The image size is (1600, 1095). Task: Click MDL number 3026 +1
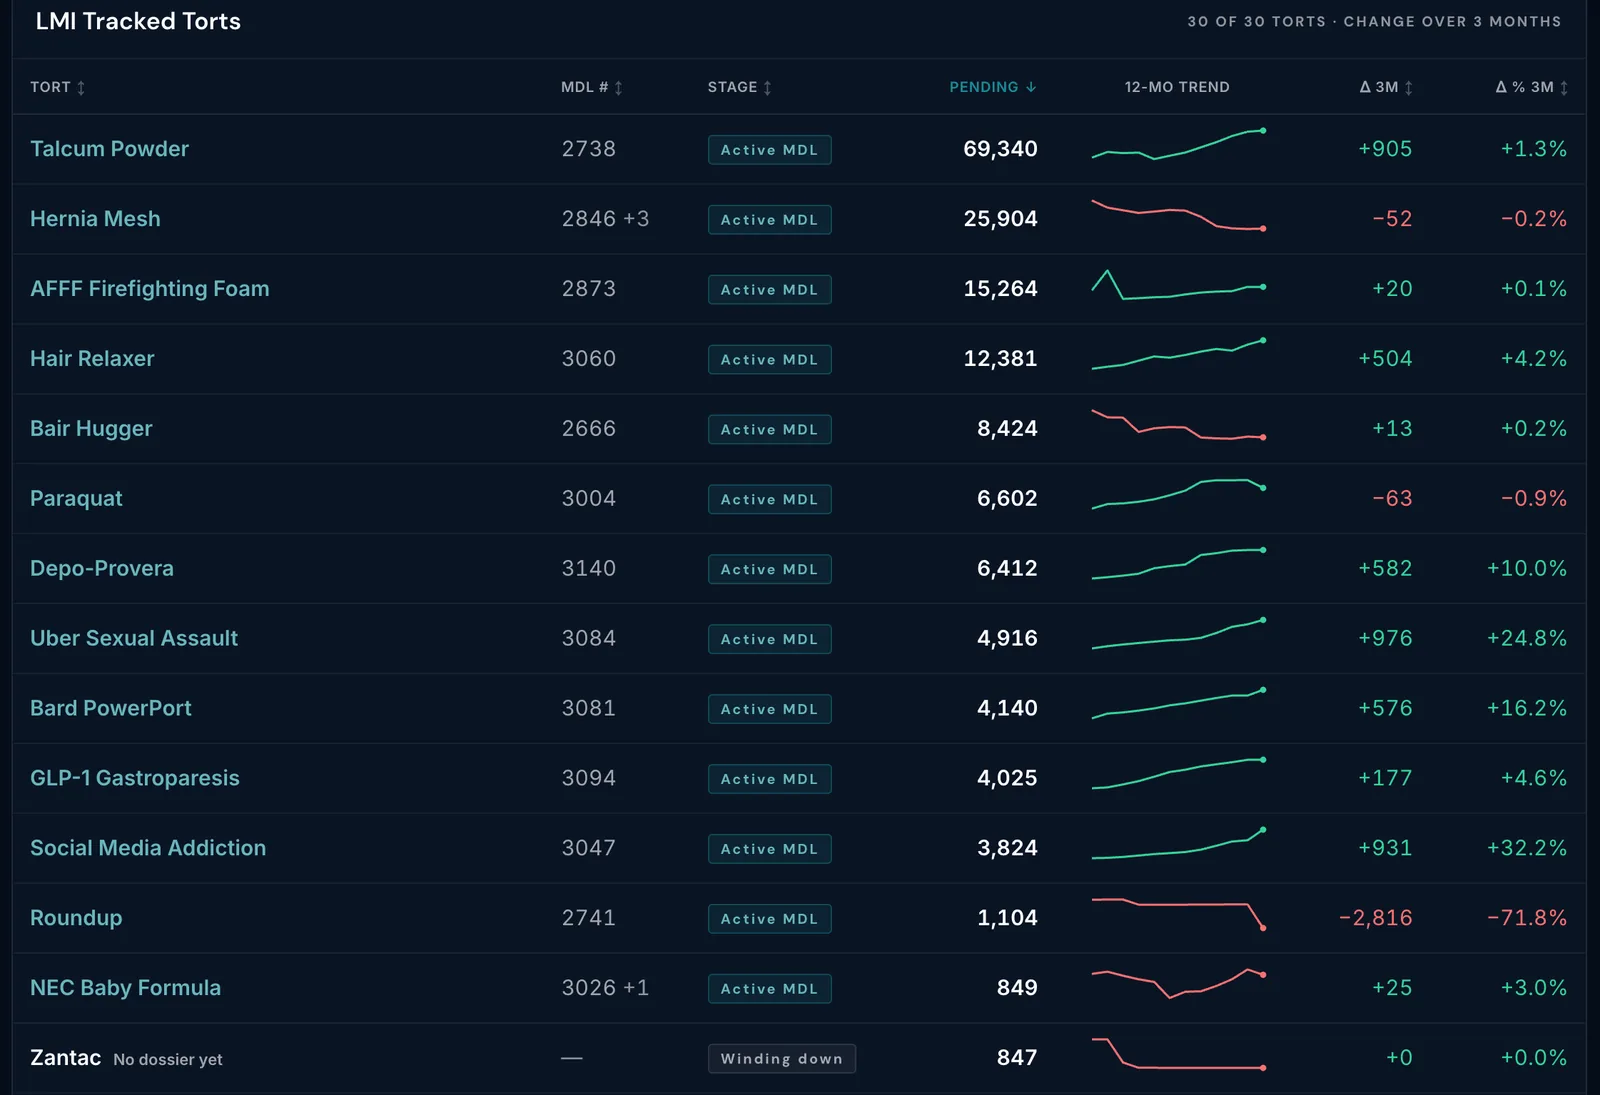(x=605, y=988)
